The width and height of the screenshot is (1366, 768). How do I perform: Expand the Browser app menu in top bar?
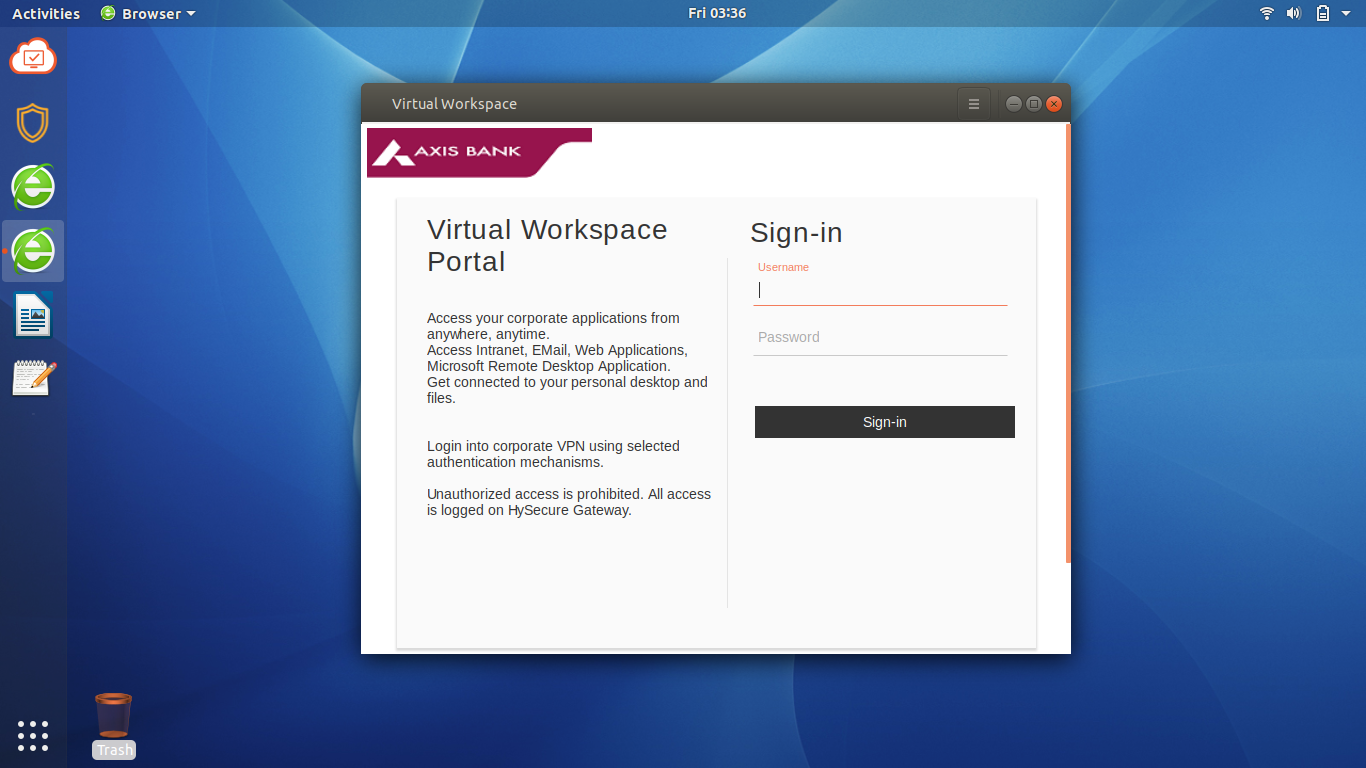149,13
